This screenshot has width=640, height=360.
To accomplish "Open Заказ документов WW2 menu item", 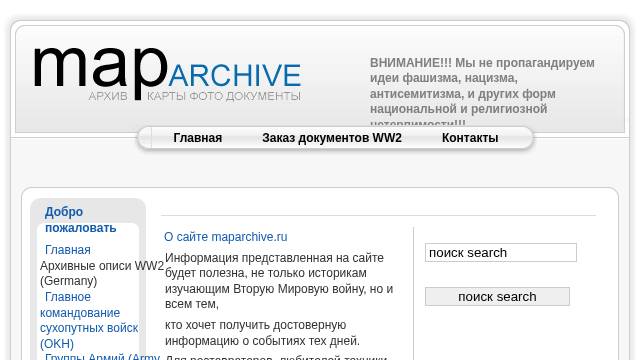I will 332,138.
